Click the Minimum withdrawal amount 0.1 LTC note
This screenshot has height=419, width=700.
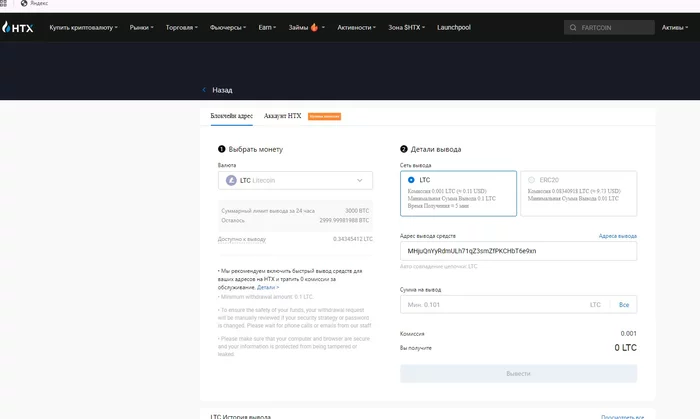tap(267, 297)
